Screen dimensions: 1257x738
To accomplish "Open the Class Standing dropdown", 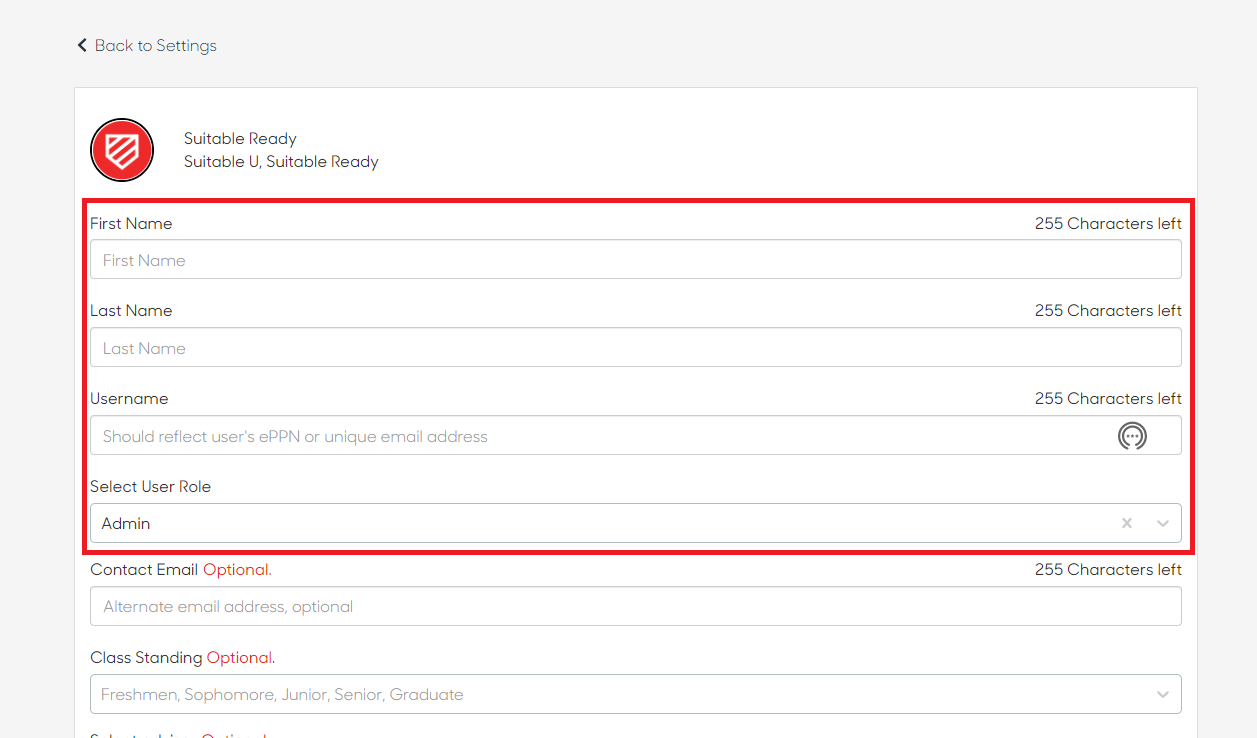I will point(636,694).
